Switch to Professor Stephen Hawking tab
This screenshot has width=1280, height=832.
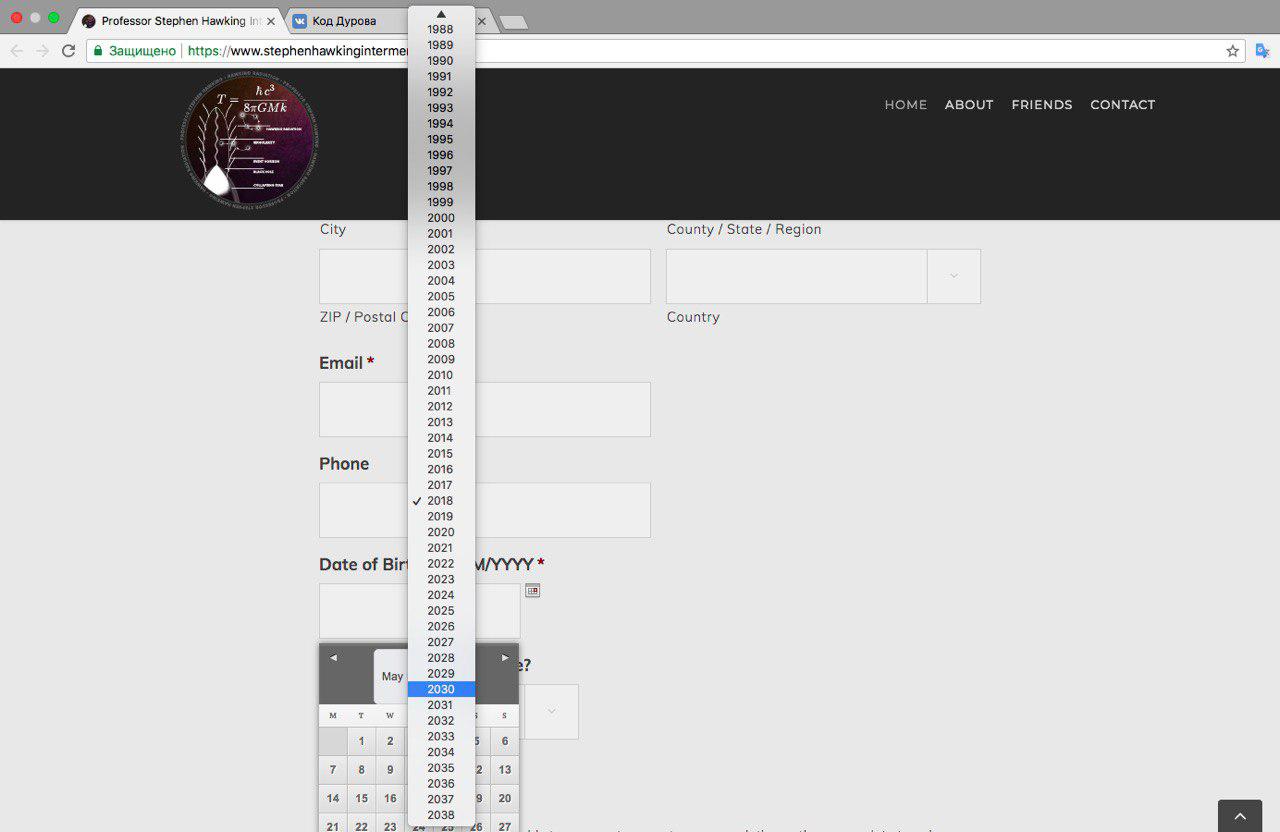[x=180, y=21]
